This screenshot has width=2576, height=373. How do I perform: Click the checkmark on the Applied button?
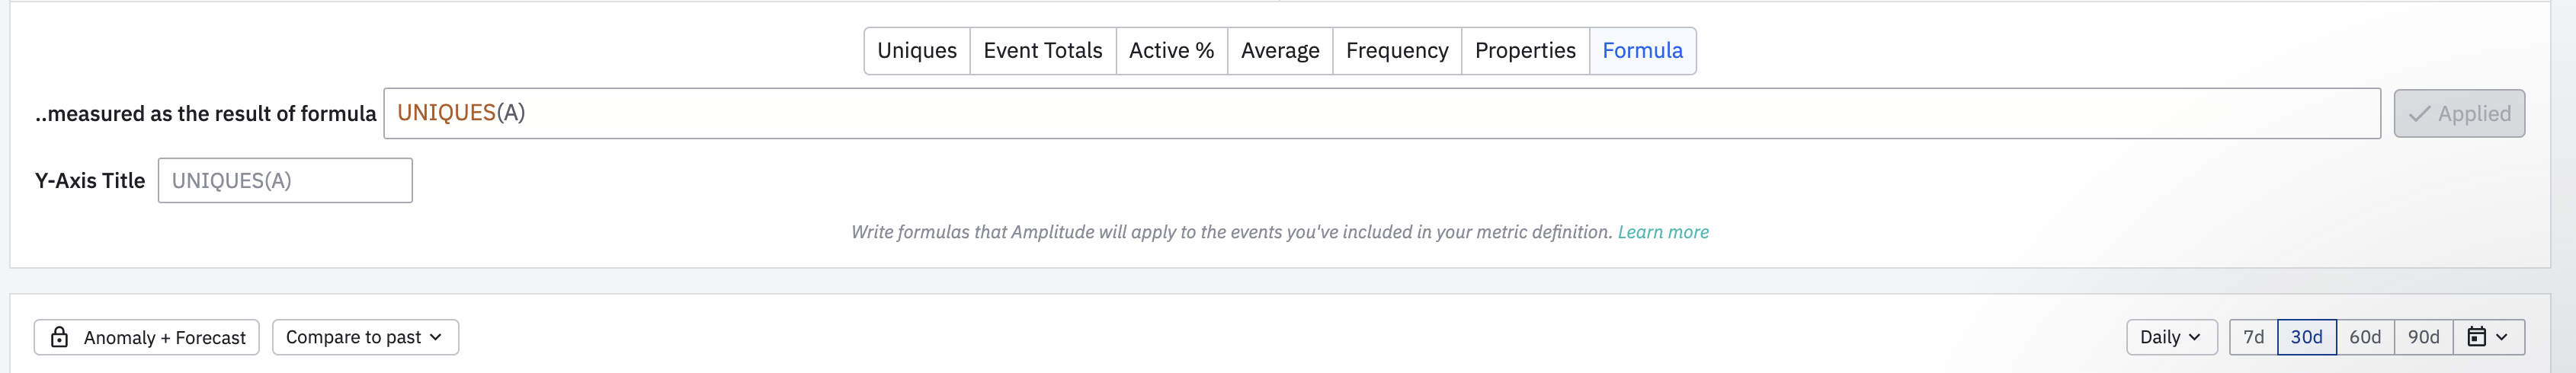[x=2419, y=114]
